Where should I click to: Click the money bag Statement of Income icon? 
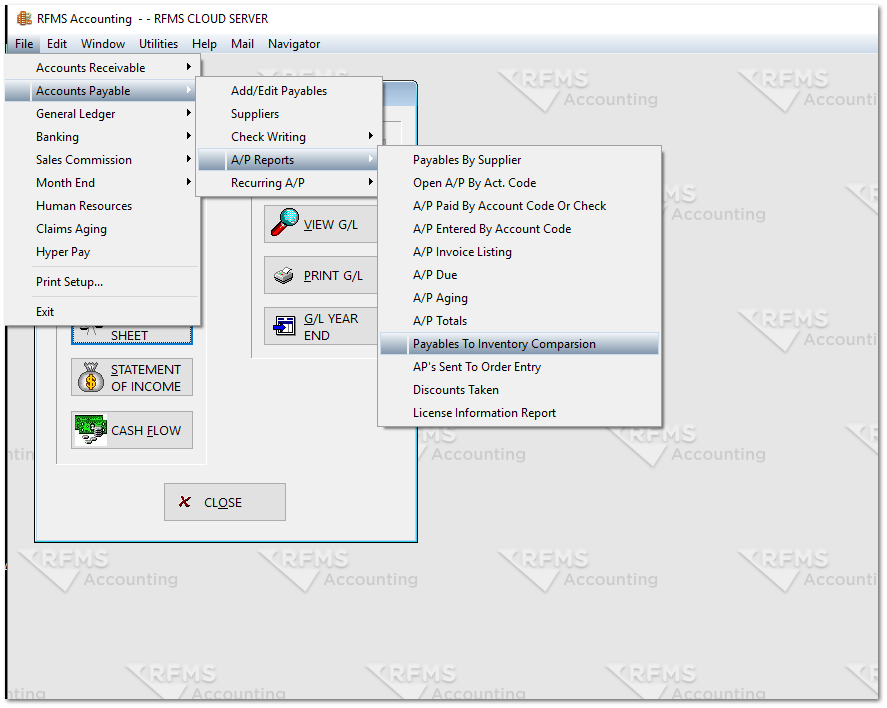tap(91, 377)
